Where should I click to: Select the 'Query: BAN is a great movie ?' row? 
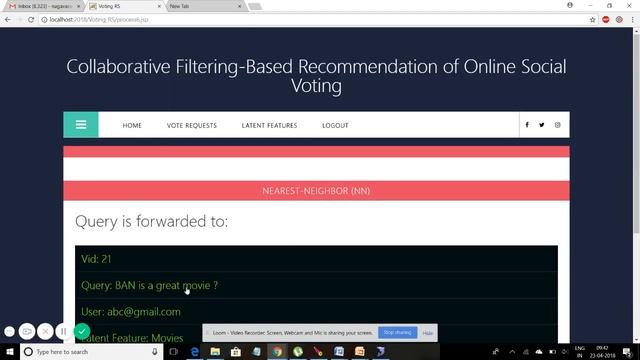pyautogui.click(x=316, y=285)
